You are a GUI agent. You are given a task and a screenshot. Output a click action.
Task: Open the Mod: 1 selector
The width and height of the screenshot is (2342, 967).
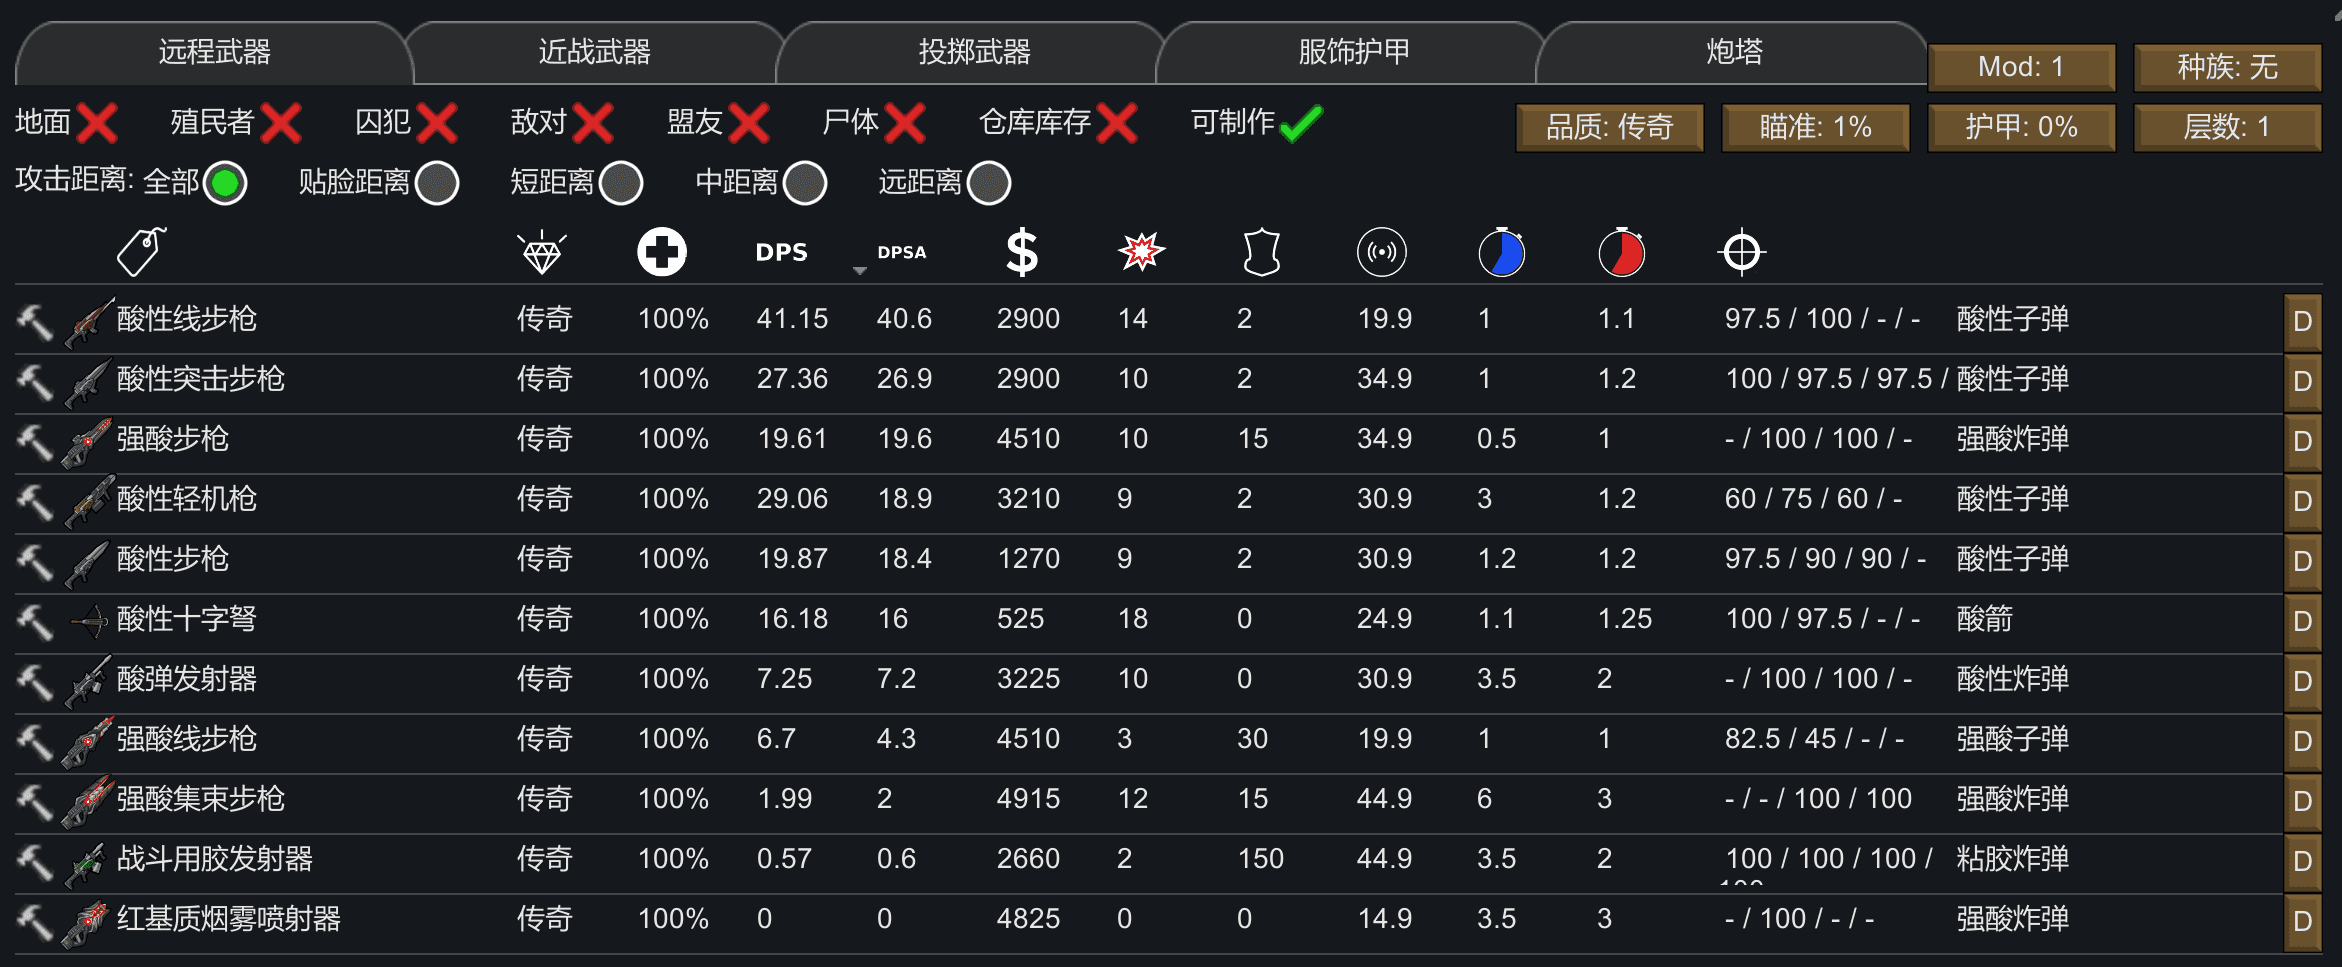tap(2022, 67)
